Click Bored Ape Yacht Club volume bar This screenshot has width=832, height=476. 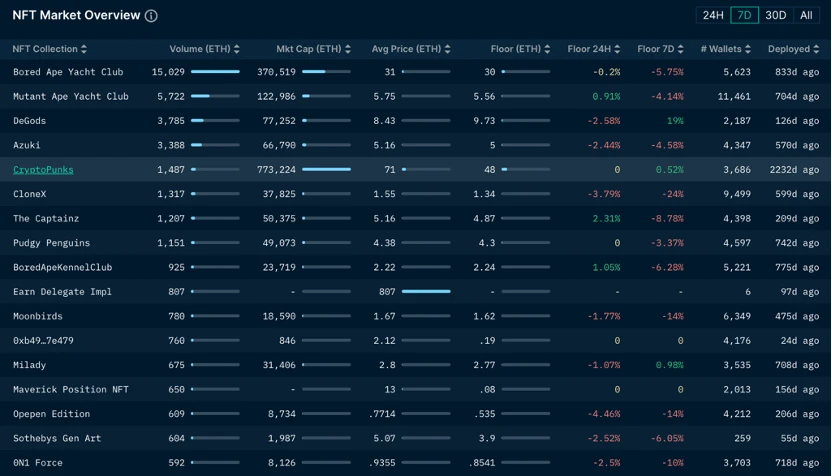point(215,72)
